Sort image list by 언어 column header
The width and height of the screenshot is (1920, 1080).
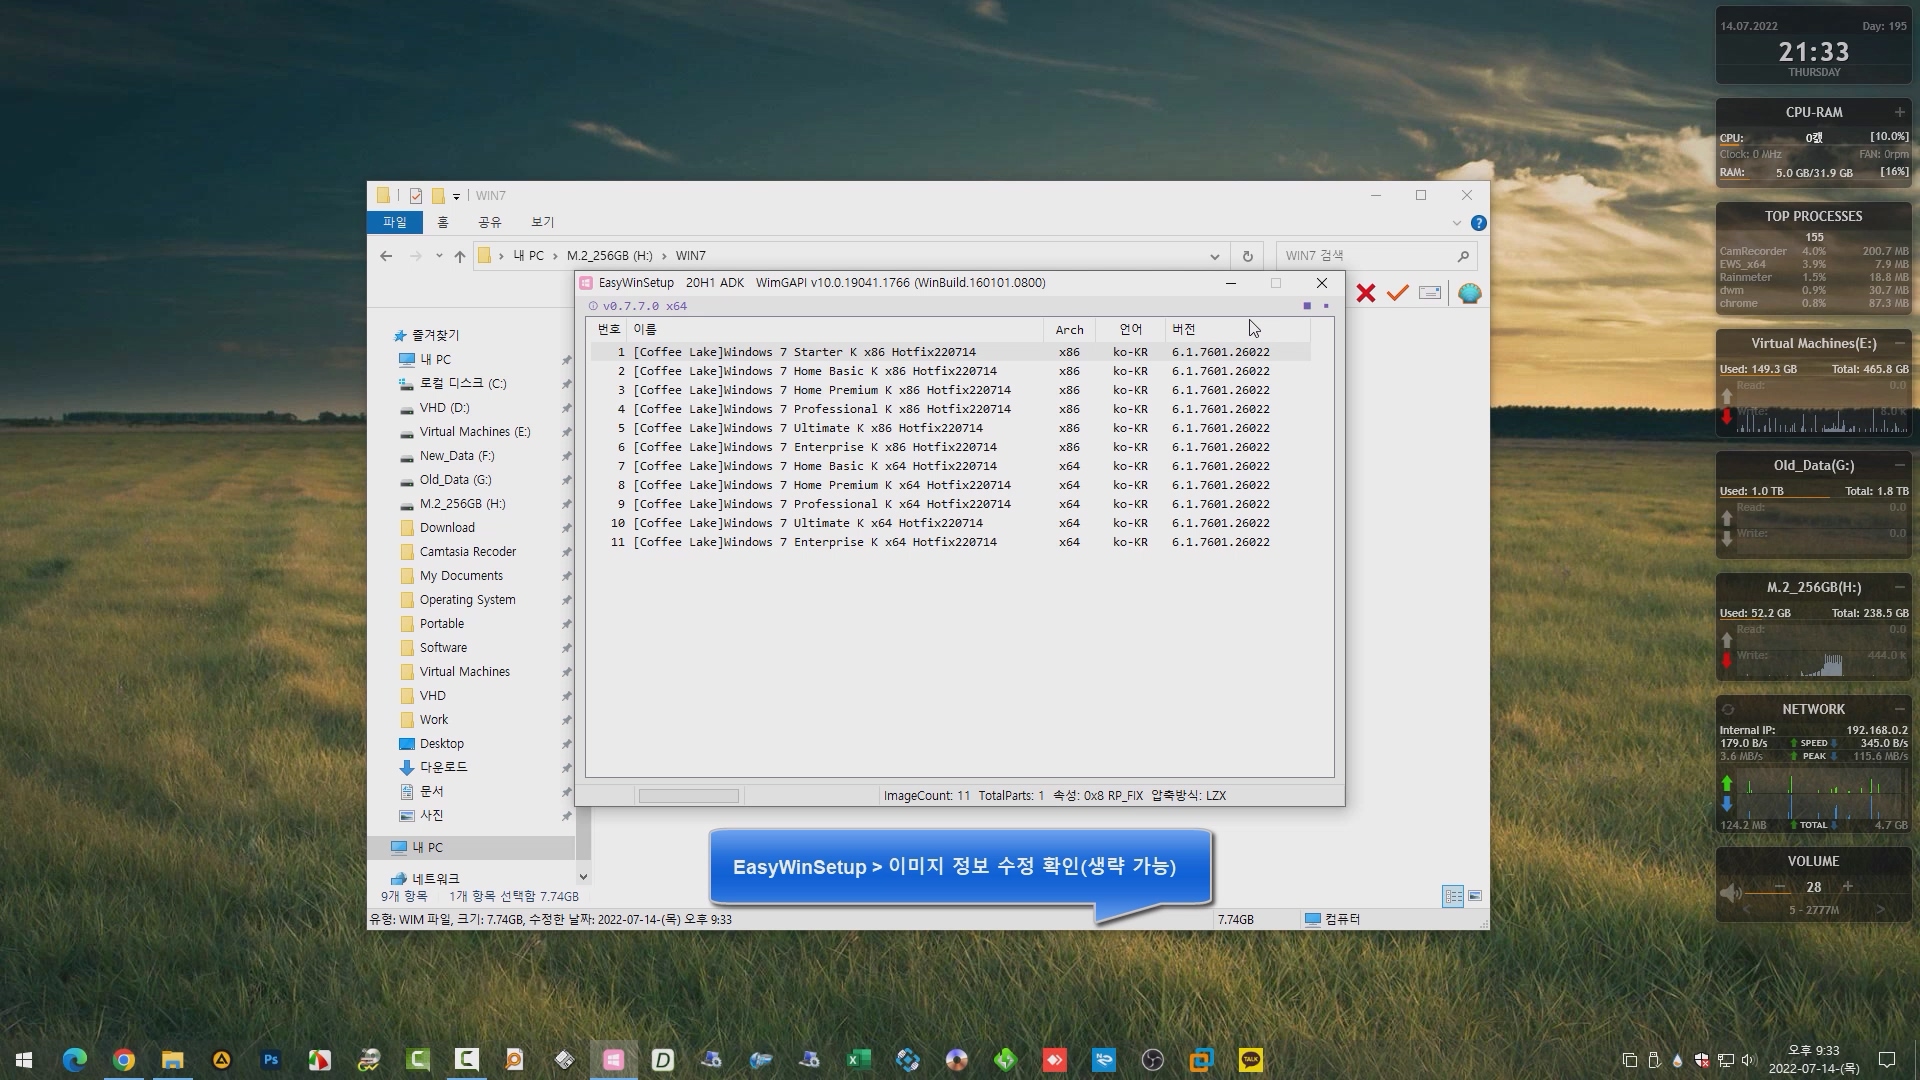[1130, 329]
